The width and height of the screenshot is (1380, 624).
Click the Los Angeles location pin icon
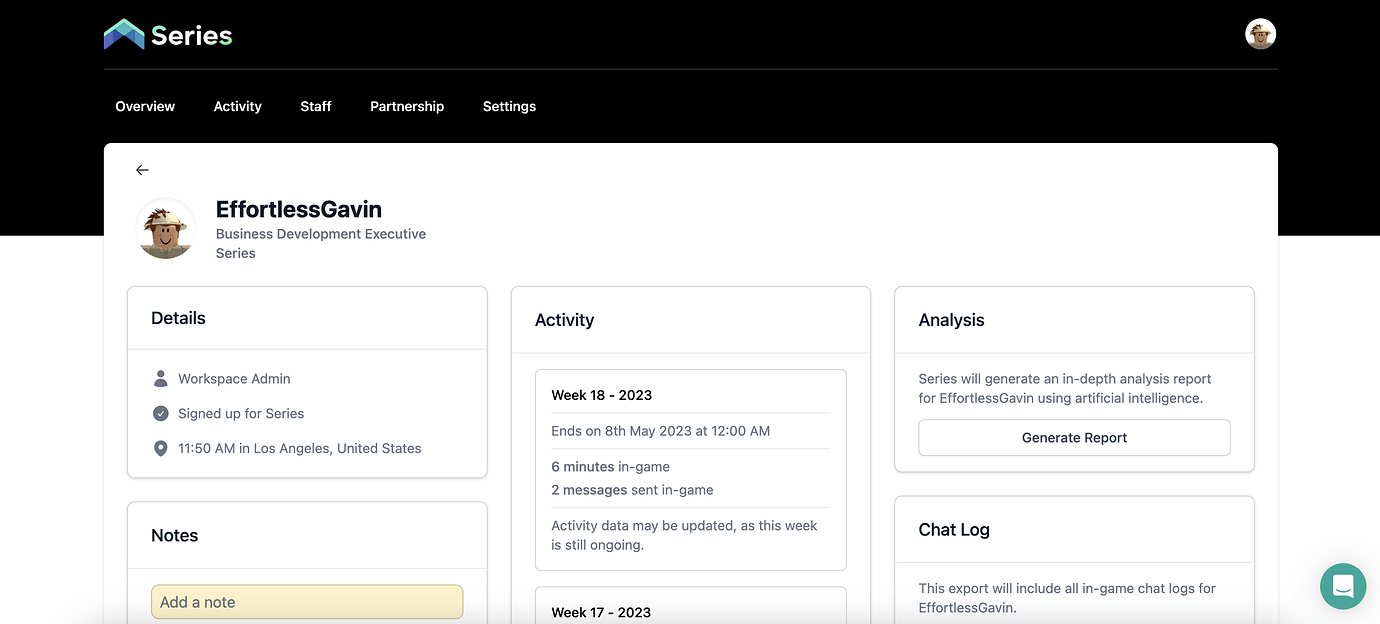point(160,447)
